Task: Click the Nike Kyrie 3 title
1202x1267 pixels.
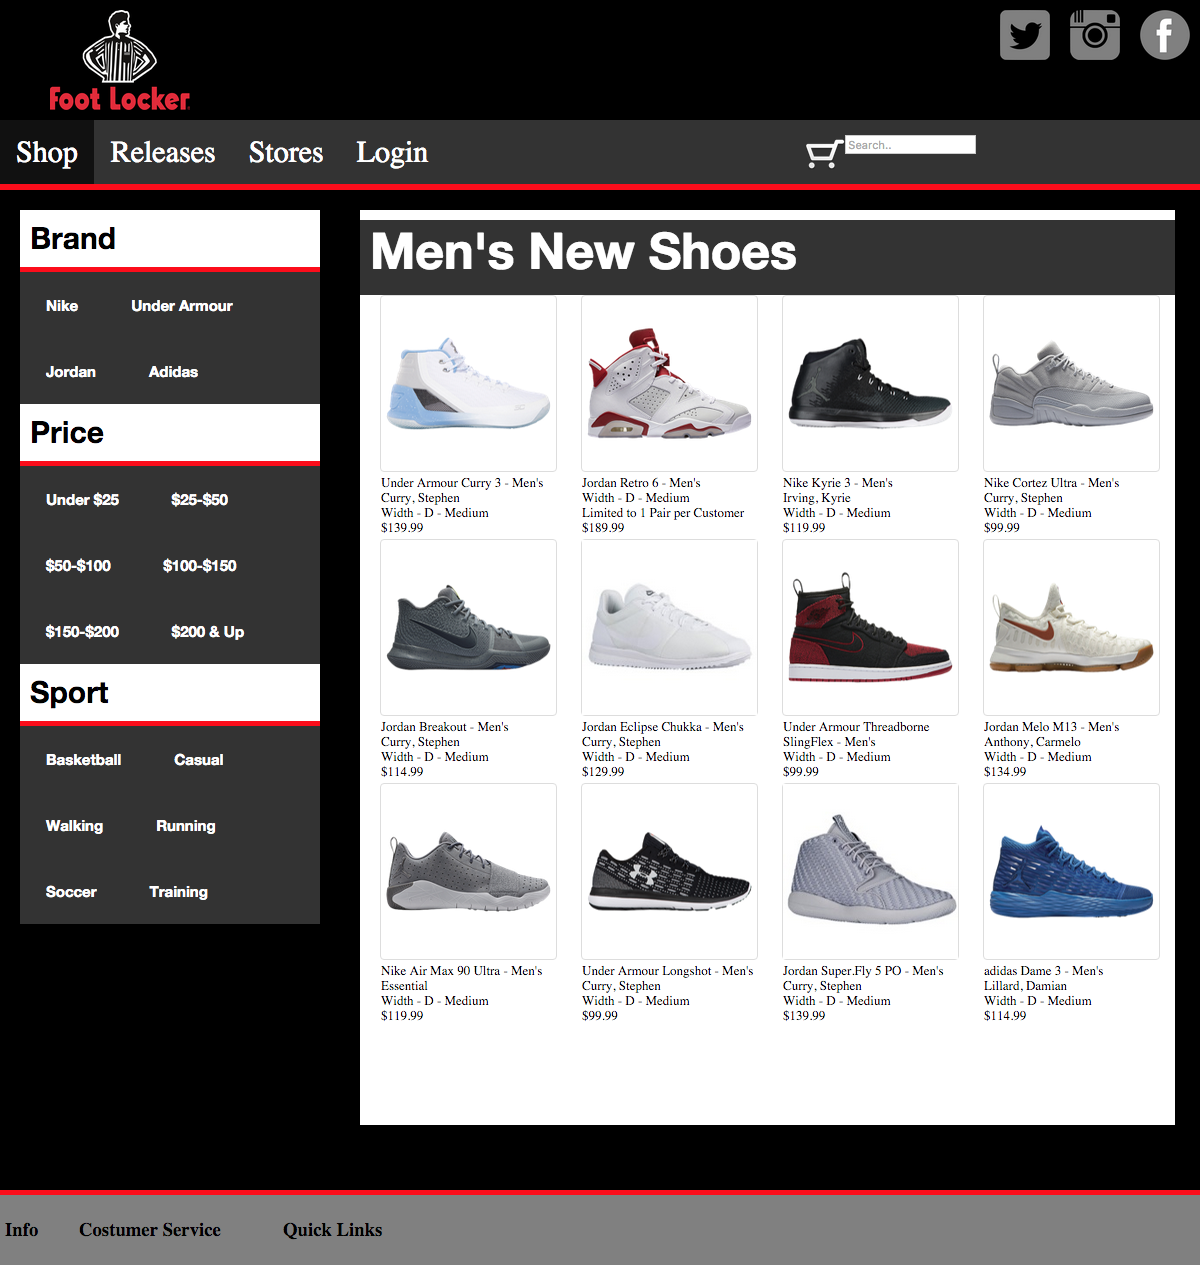Action: (x=838, y=483)
